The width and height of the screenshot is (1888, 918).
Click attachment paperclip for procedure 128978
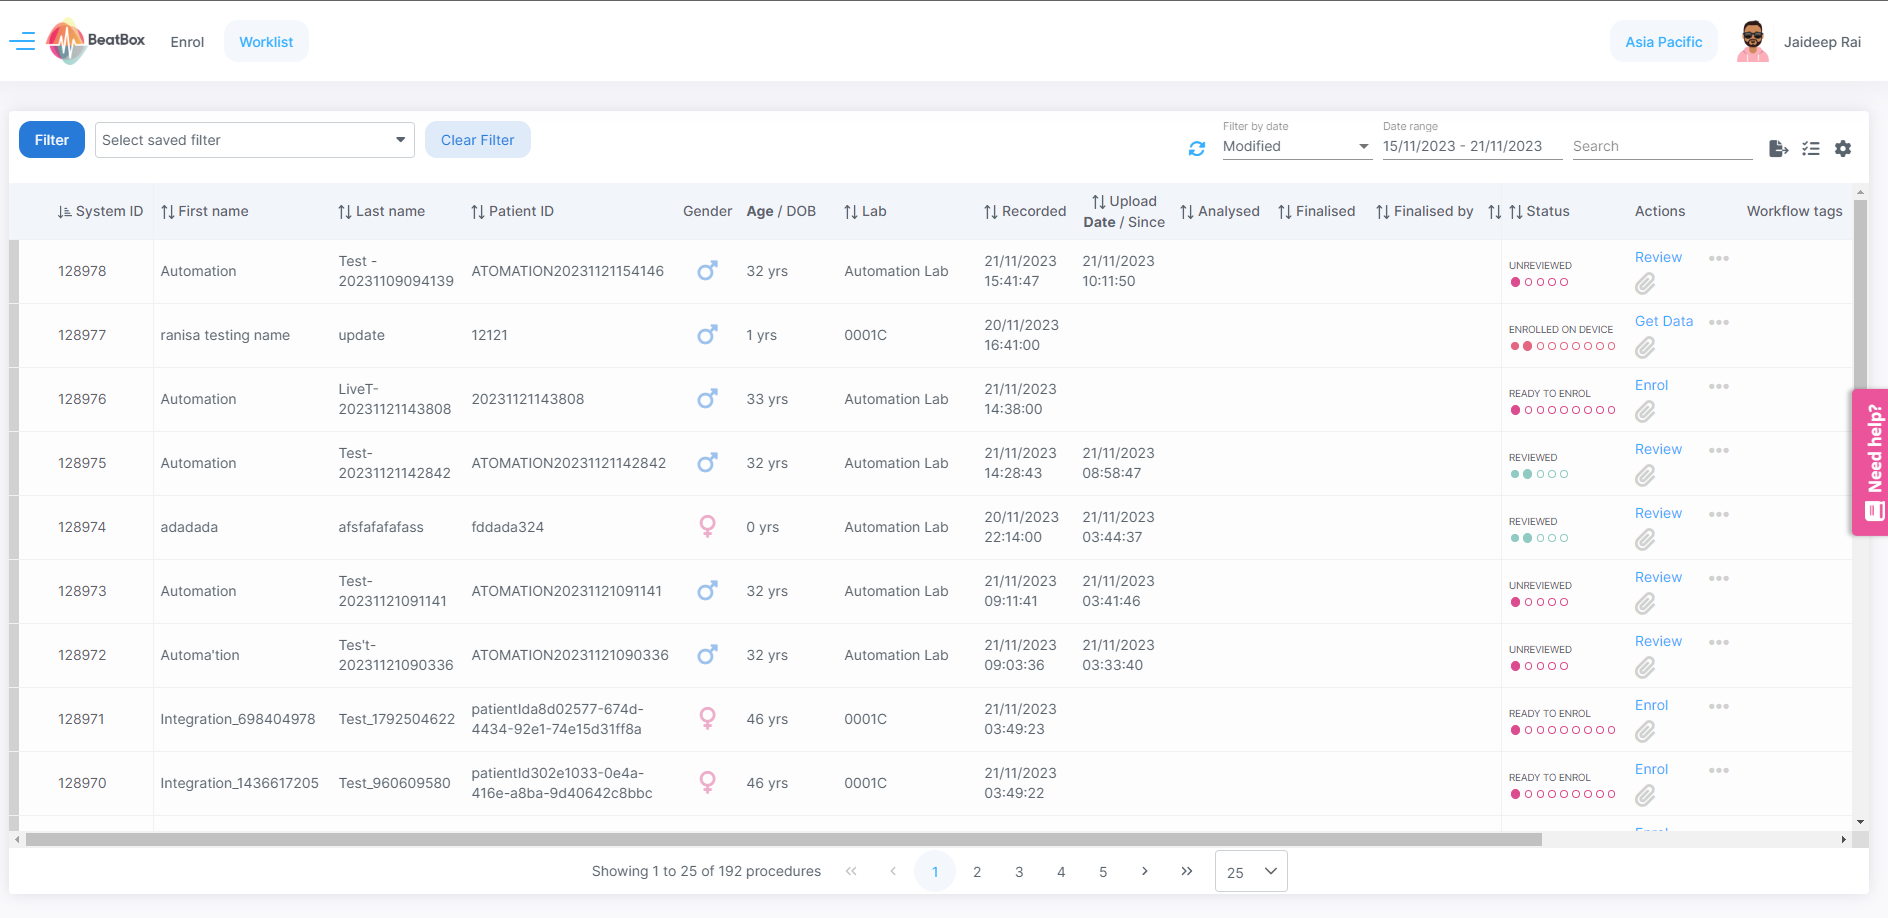[1644, 285]
